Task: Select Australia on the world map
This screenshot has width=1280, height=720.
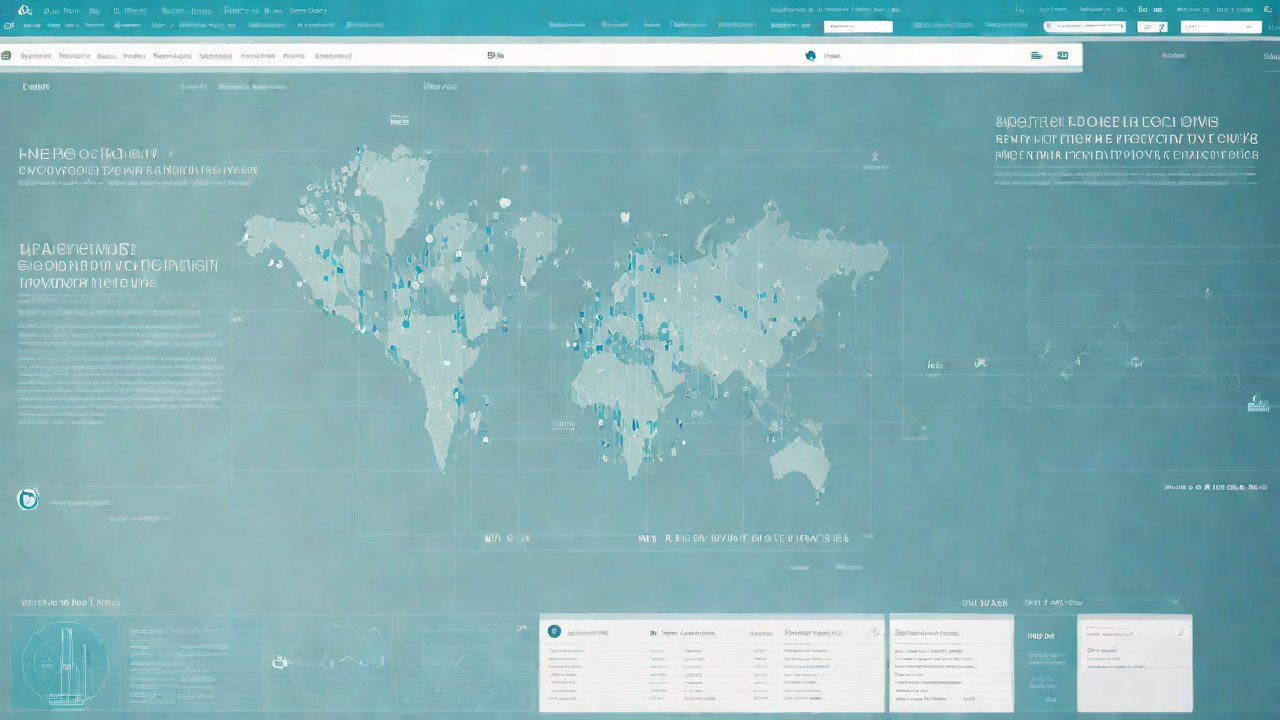Action: (x=802, y=462)
